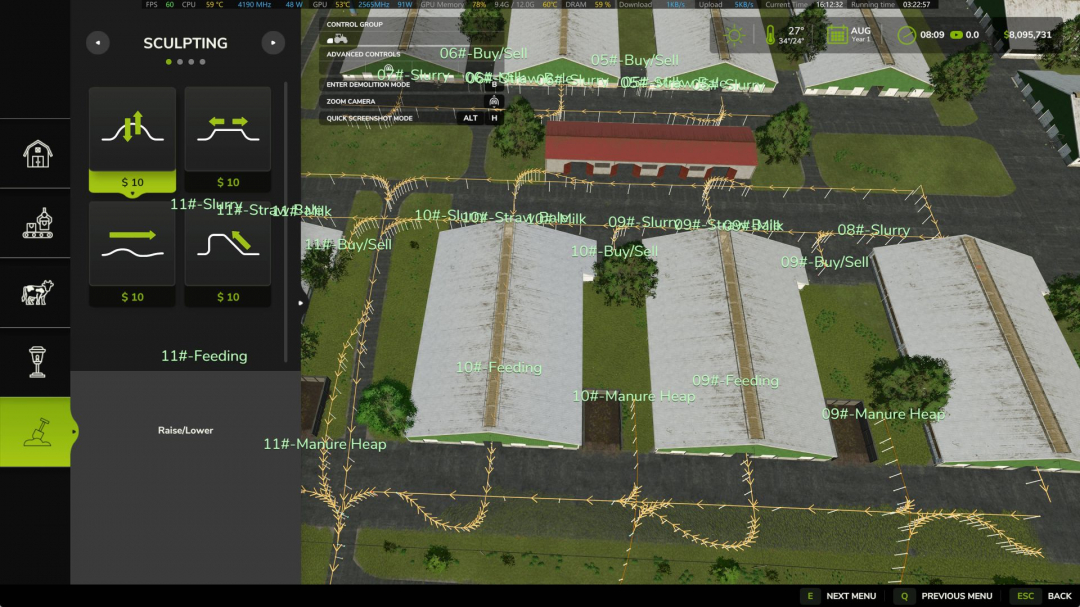Viewport: 1080px width, 607px height.
Task: Click the 08:09 game time
Action: [932, 34]
